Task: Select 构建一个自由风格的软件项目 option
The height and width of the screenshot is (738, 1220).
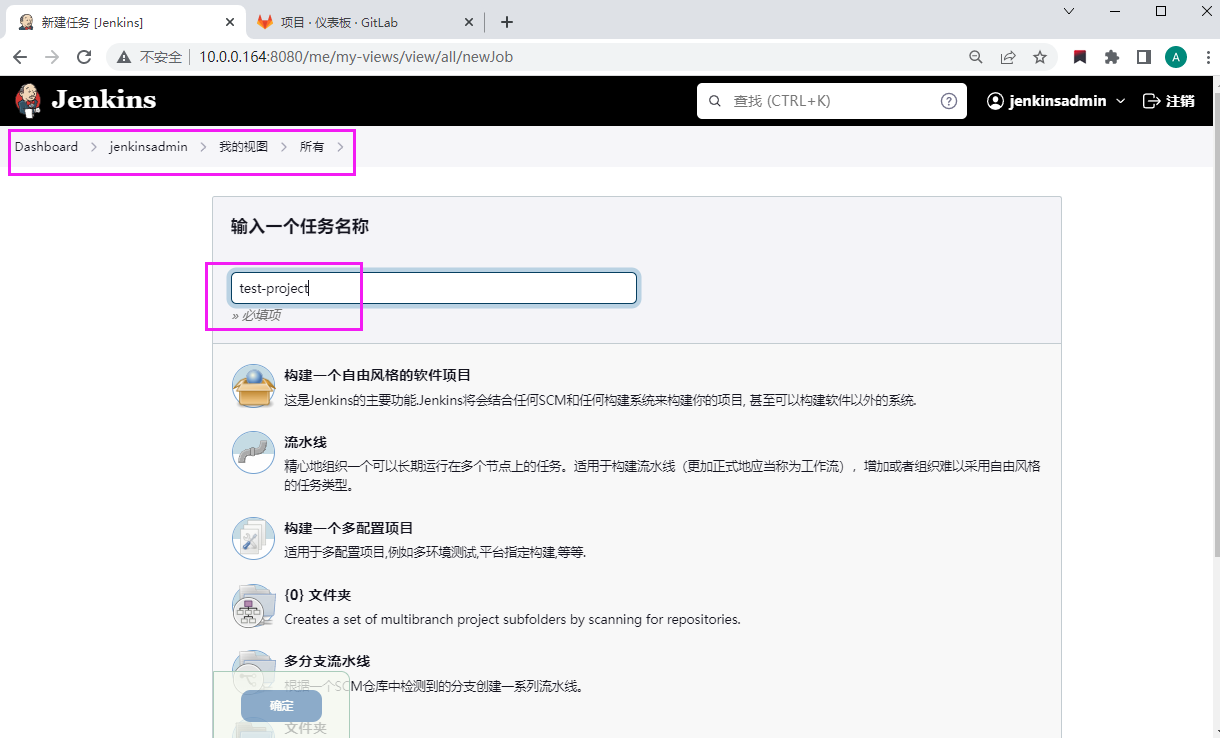Action: [377, 375]
